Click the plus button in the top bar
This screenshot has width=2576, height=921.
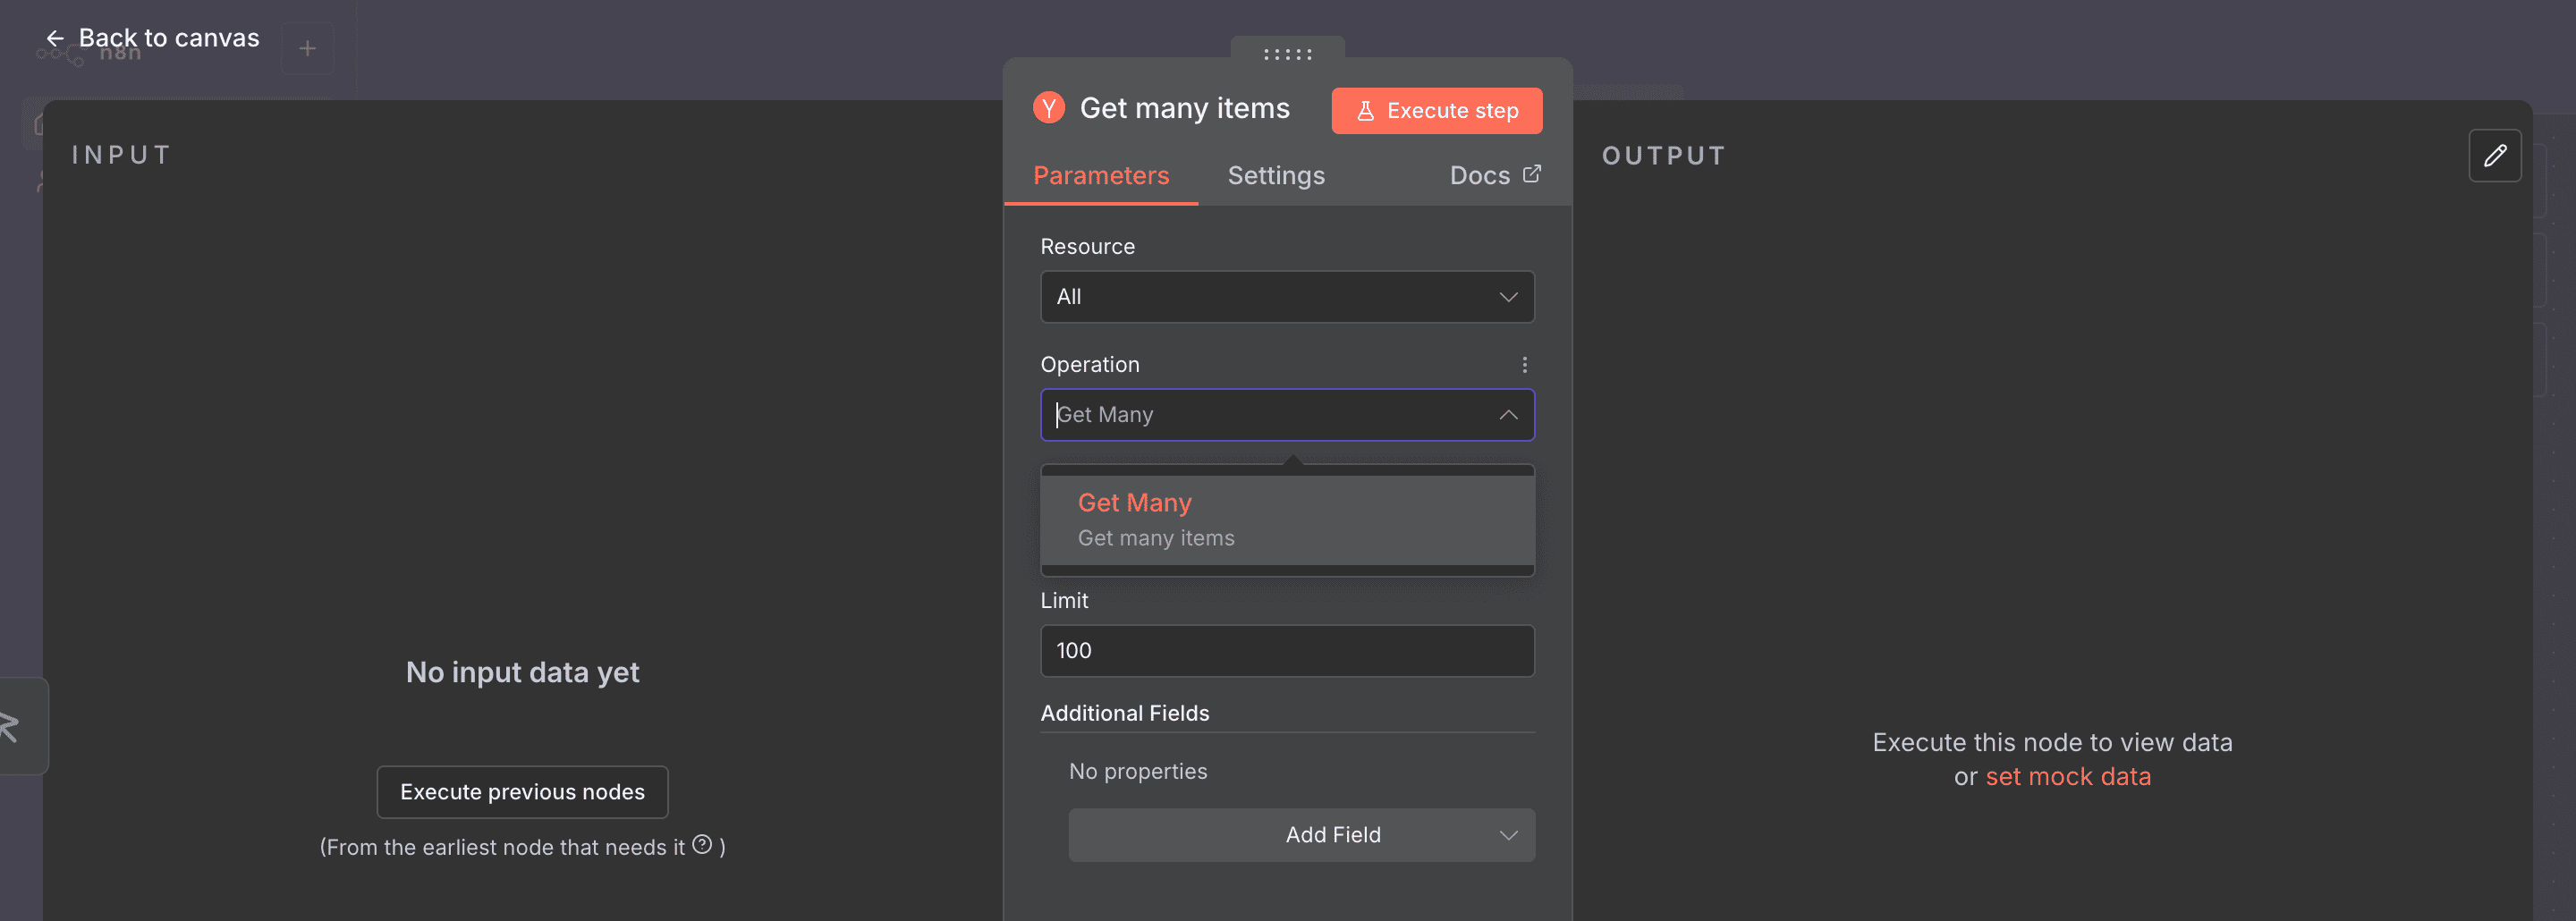307,48
